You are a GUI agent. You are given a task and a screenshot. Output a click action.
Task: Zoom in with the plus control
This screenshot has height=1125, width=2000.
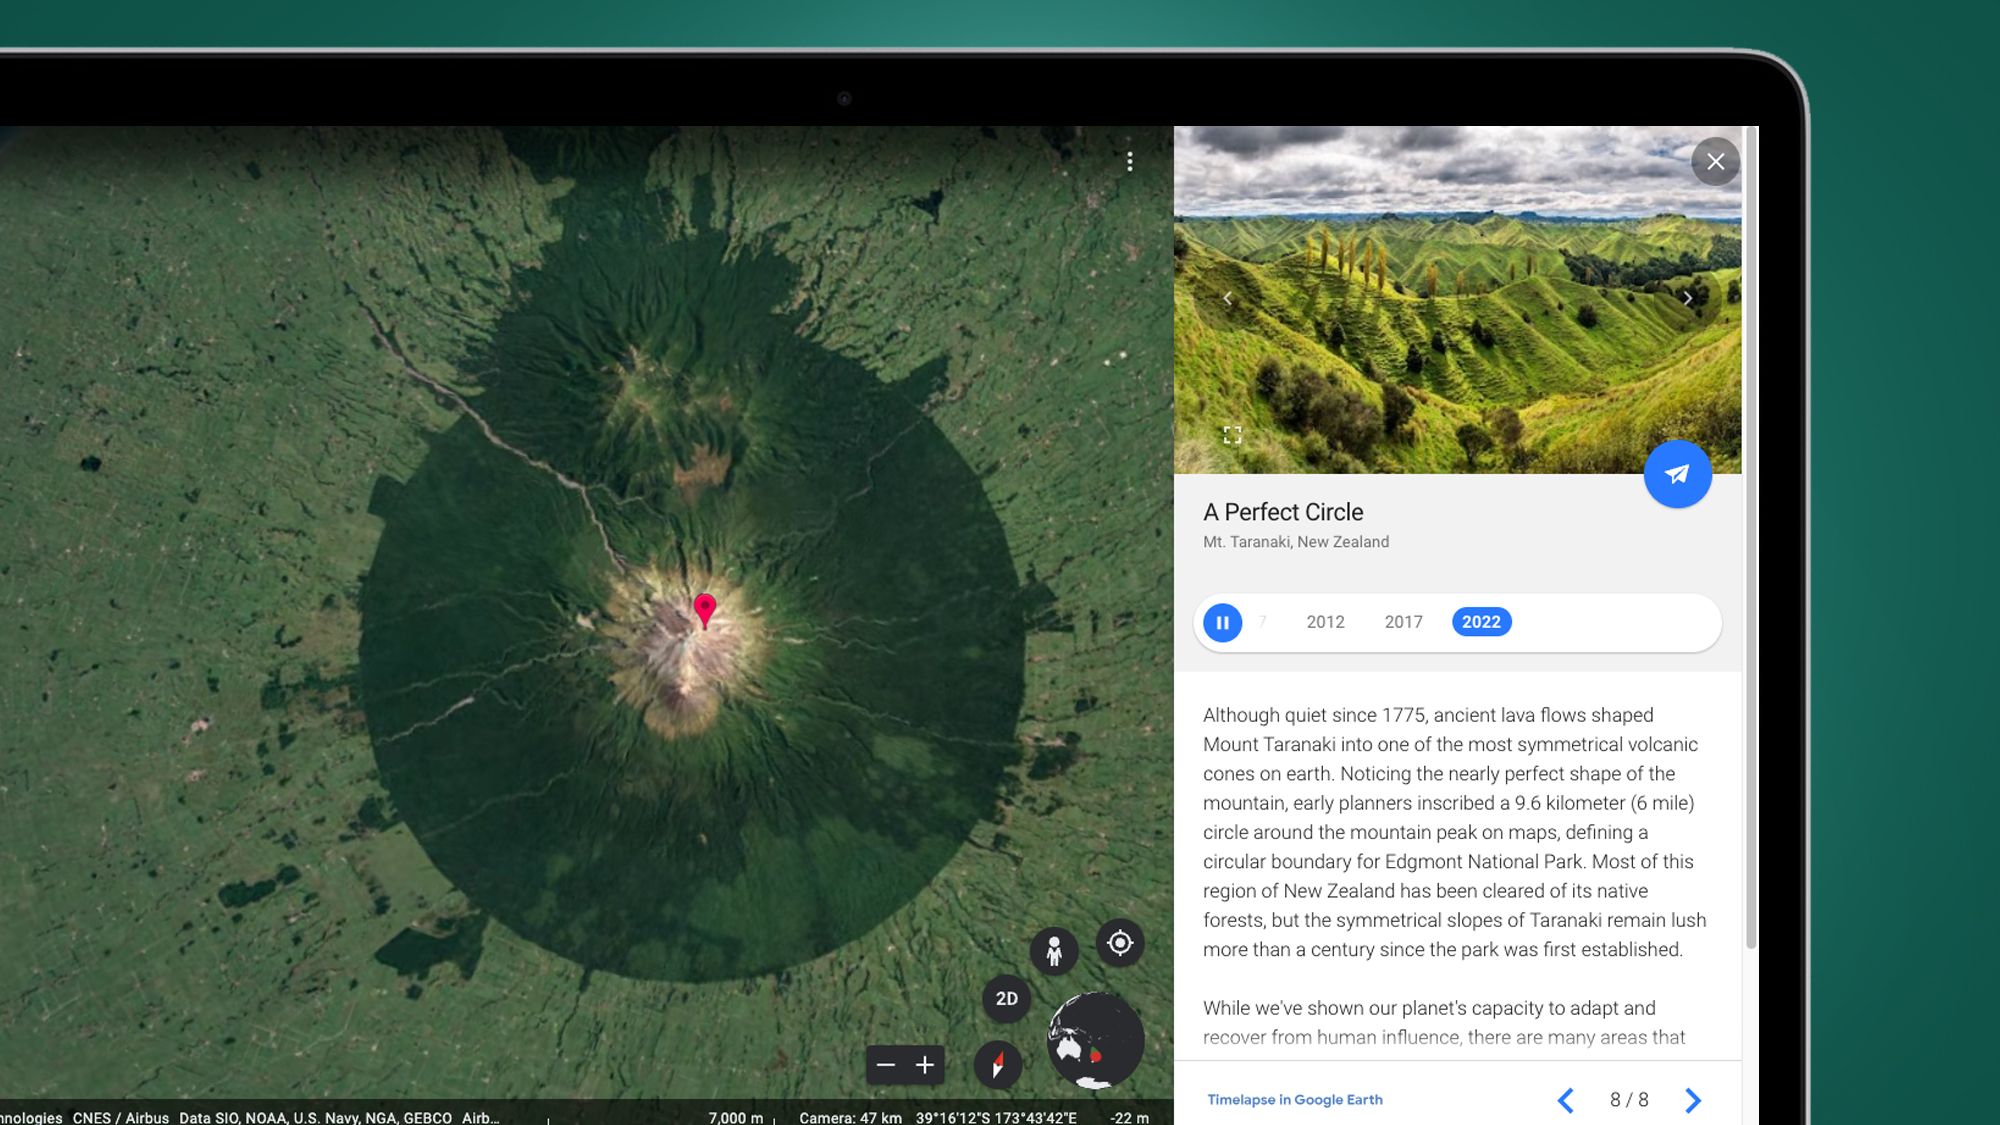tap(925, 1066)
